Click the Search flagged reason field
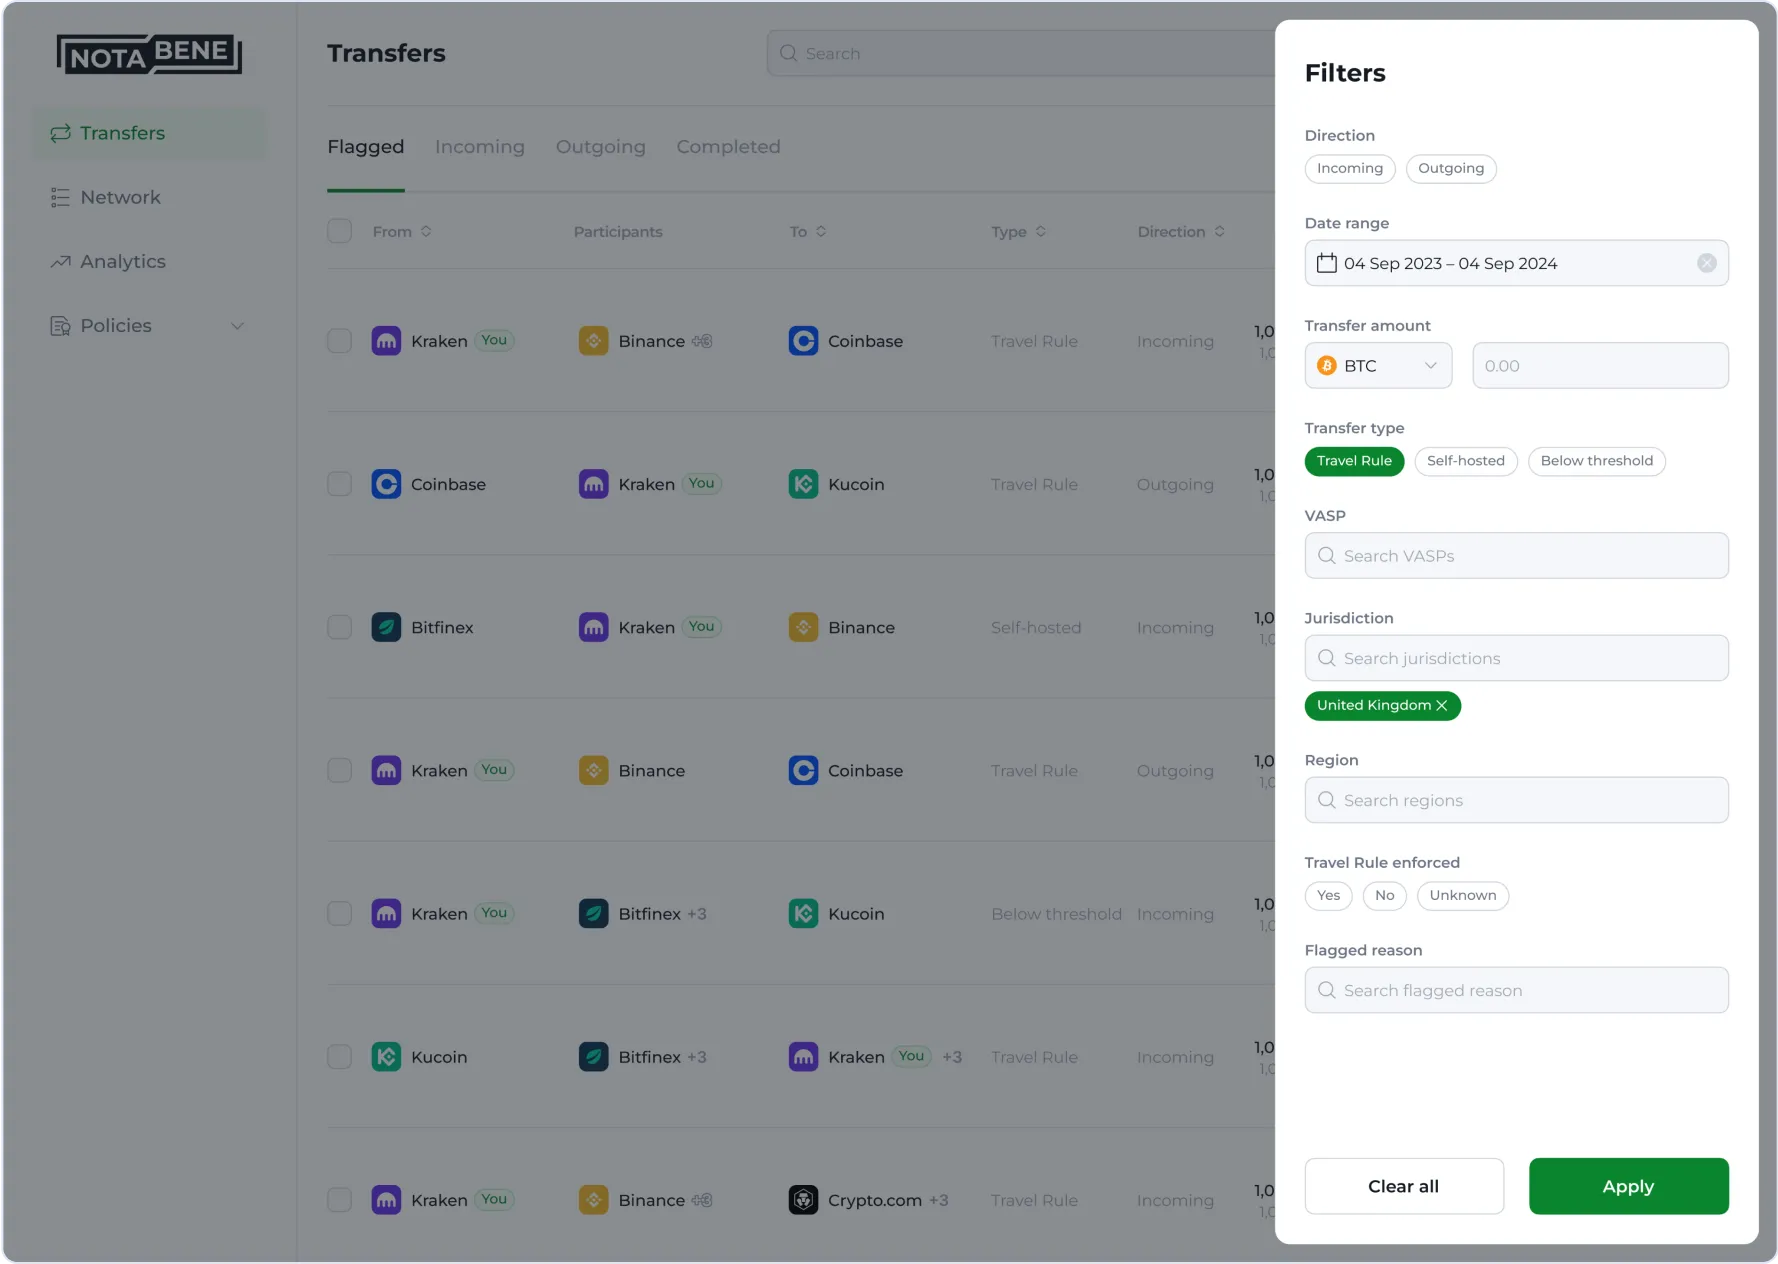Viewport: 1778px width, 1264px height. [1516, 990]
